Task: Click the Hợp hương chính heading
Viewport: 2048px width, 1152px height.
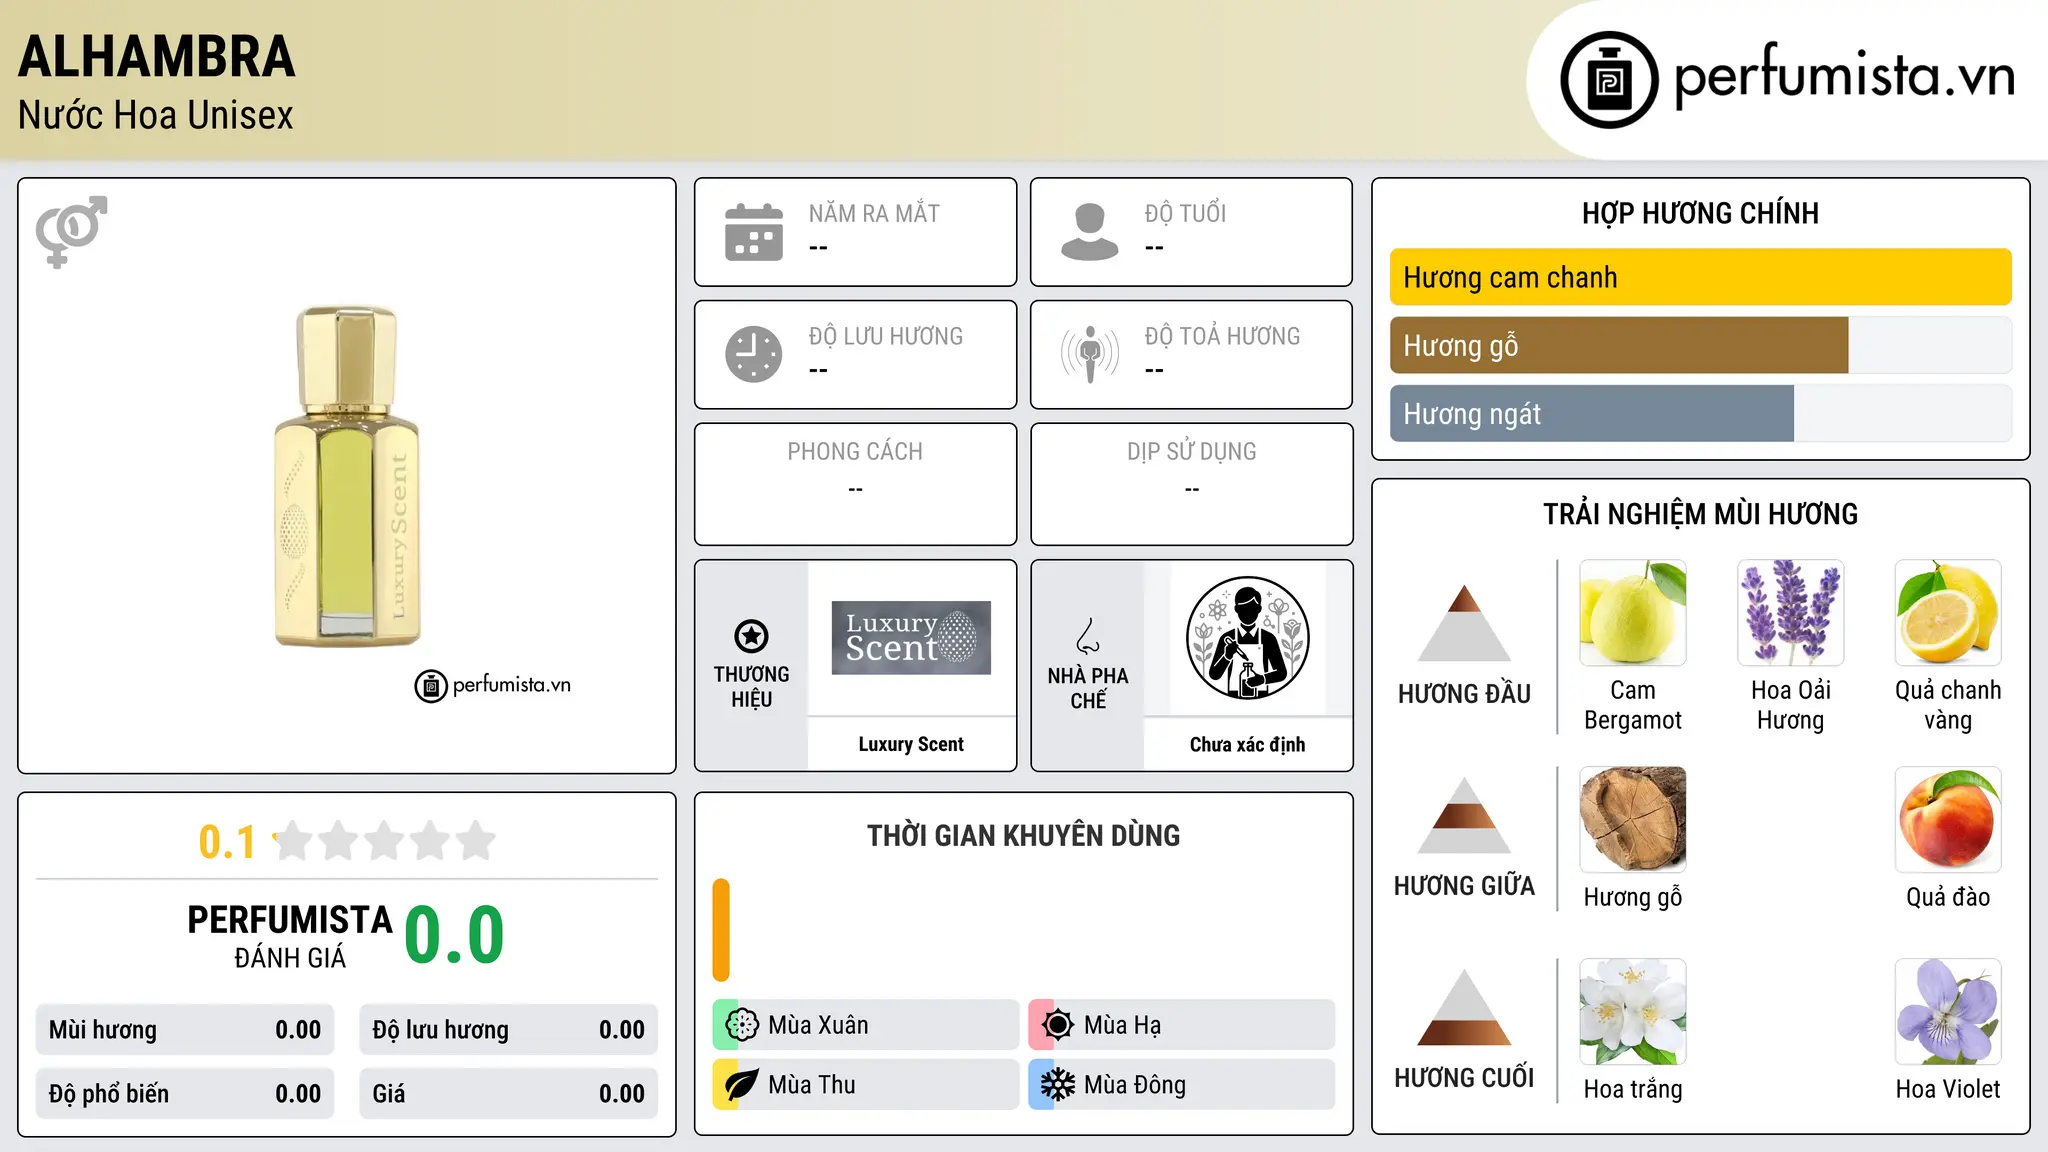Action: coord(1700,213)
